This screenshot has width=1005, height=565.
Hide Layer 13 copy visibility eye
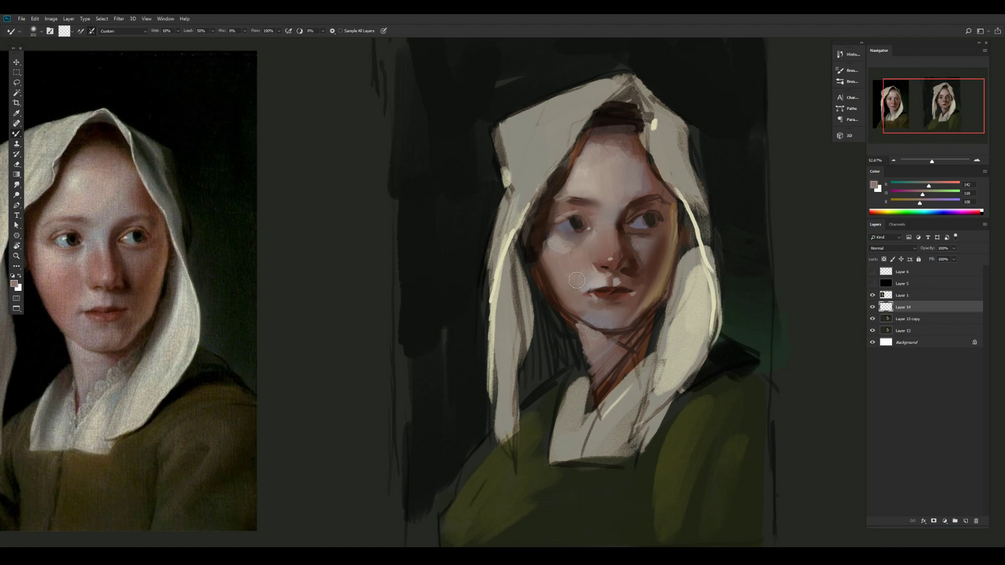point(872,318)
